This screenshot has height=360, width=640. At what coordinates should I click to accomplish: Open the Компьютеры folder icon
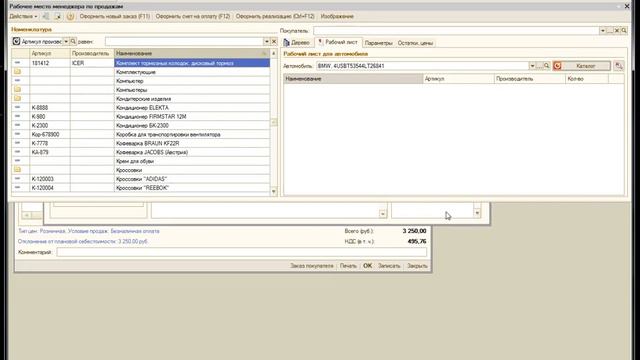click(x=17, y=89)
